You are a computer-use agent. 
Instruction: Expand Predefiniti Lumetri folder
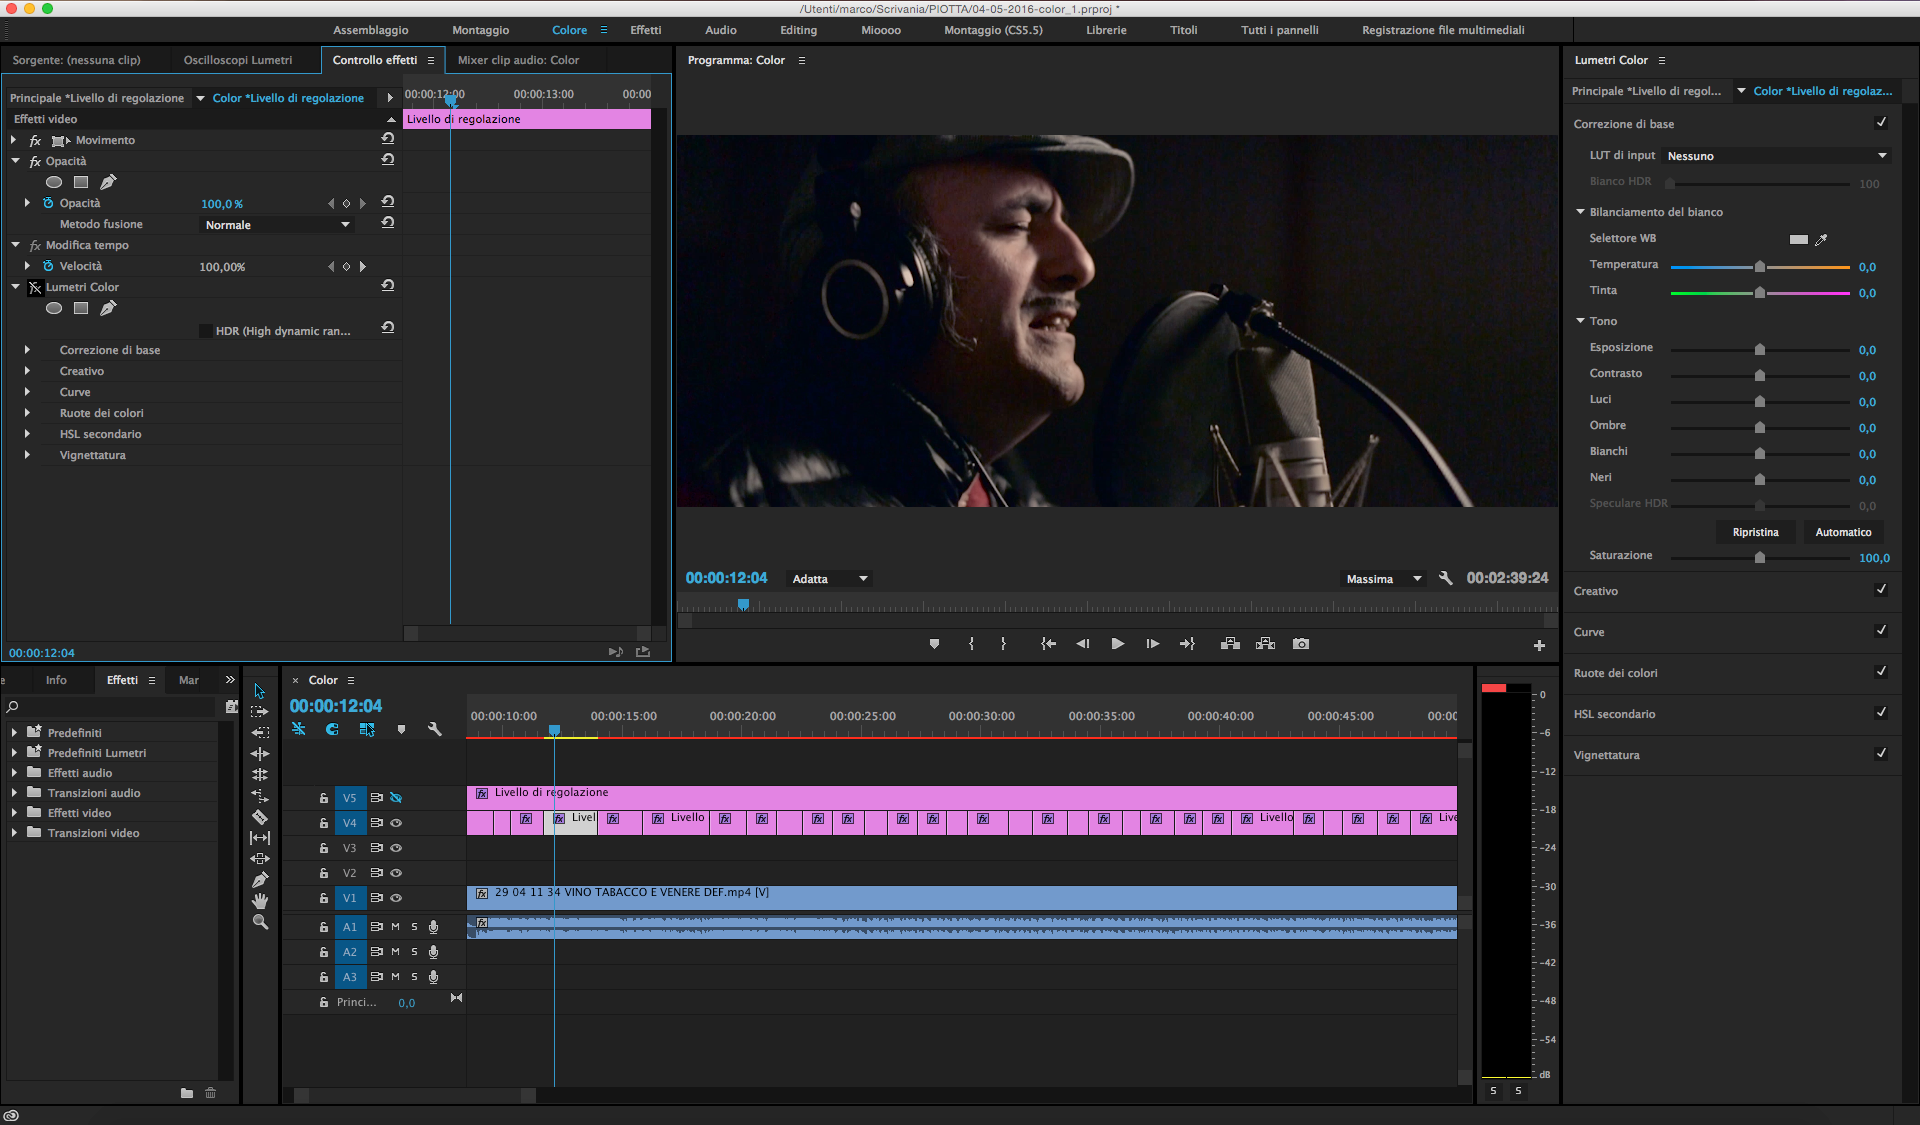[x=14, y=753]
